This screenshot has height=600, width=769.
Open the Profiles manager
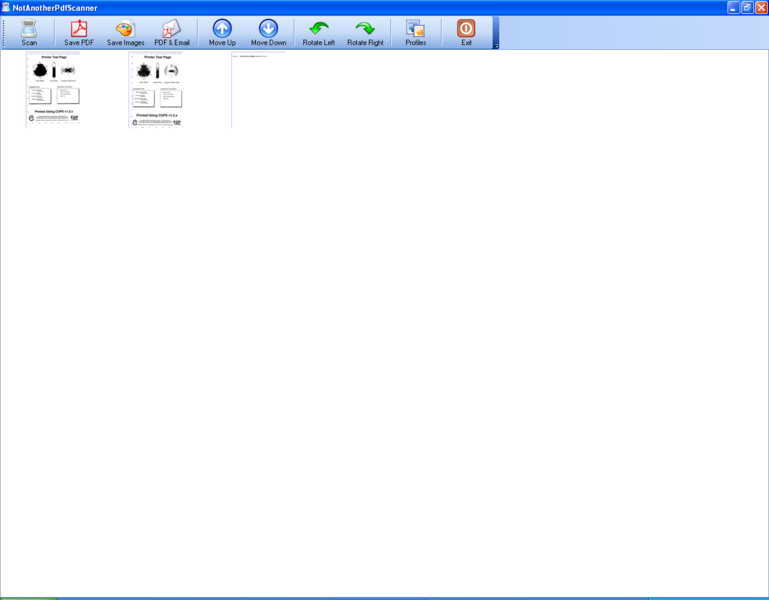[415, 33]
